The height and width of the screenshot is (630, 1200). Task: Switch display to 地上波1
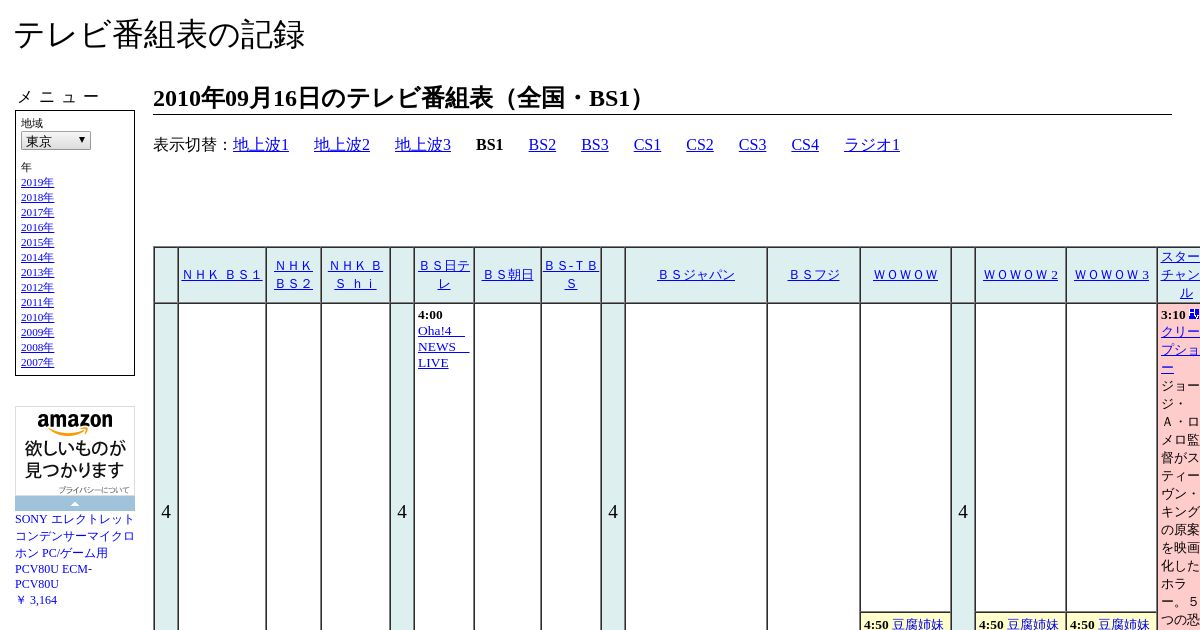(261, 145)
